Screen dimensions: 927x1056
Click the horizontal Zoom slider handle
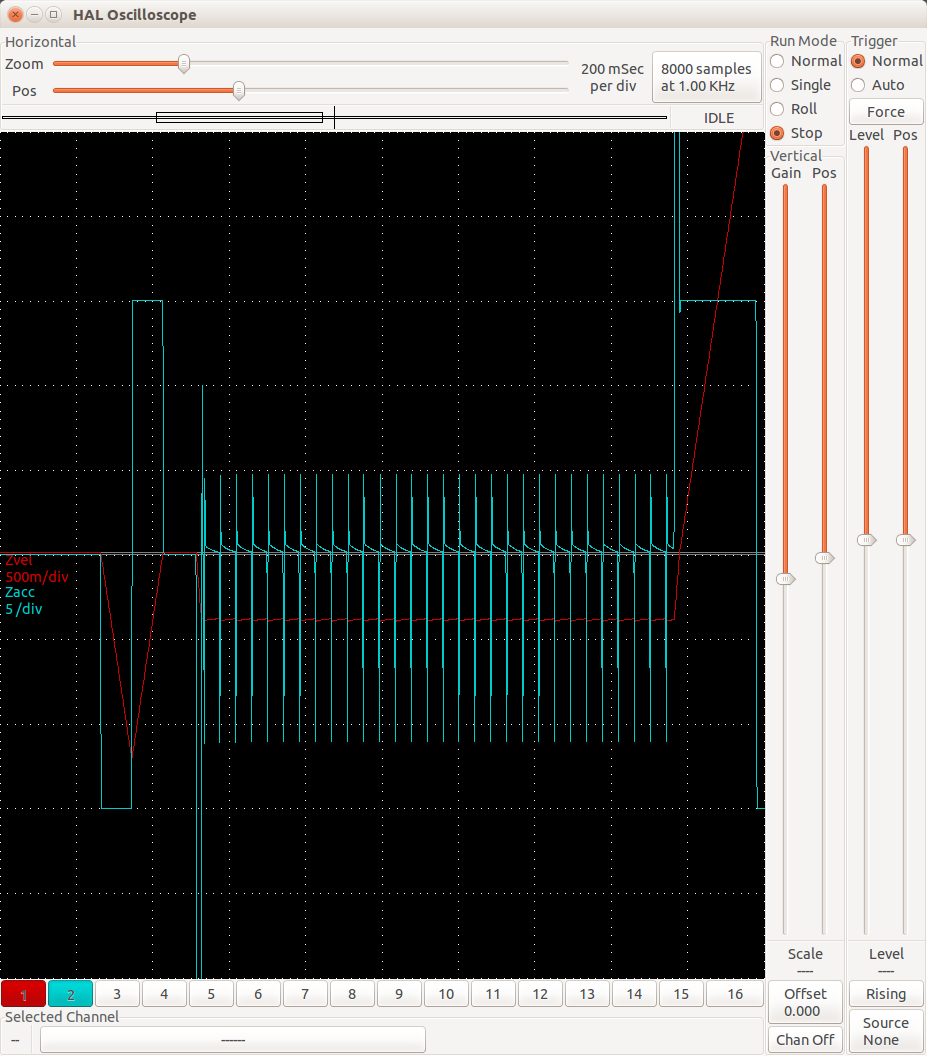click(x=184, y=64)
